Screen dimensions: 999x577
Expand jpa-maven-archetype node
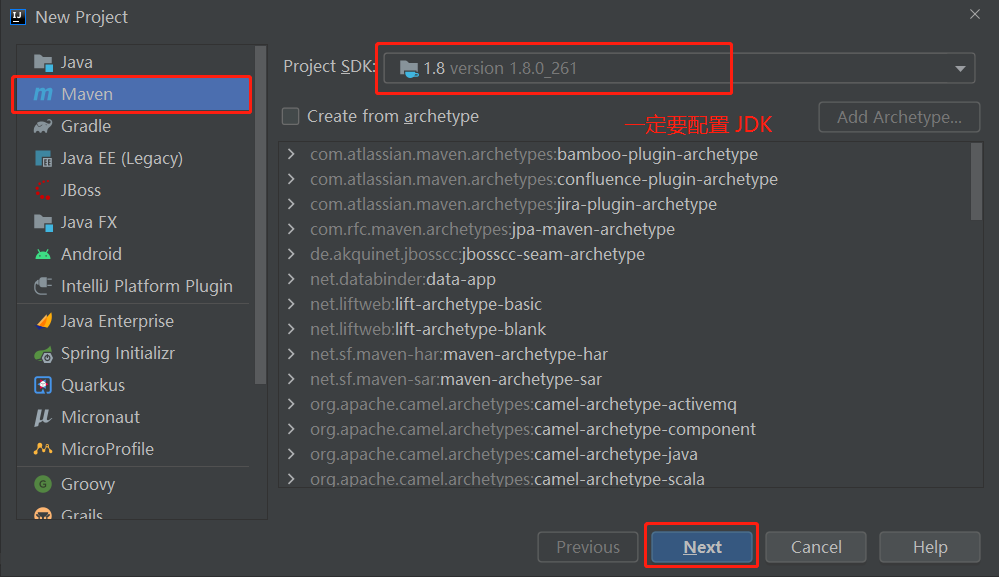(x=291, y=229)
